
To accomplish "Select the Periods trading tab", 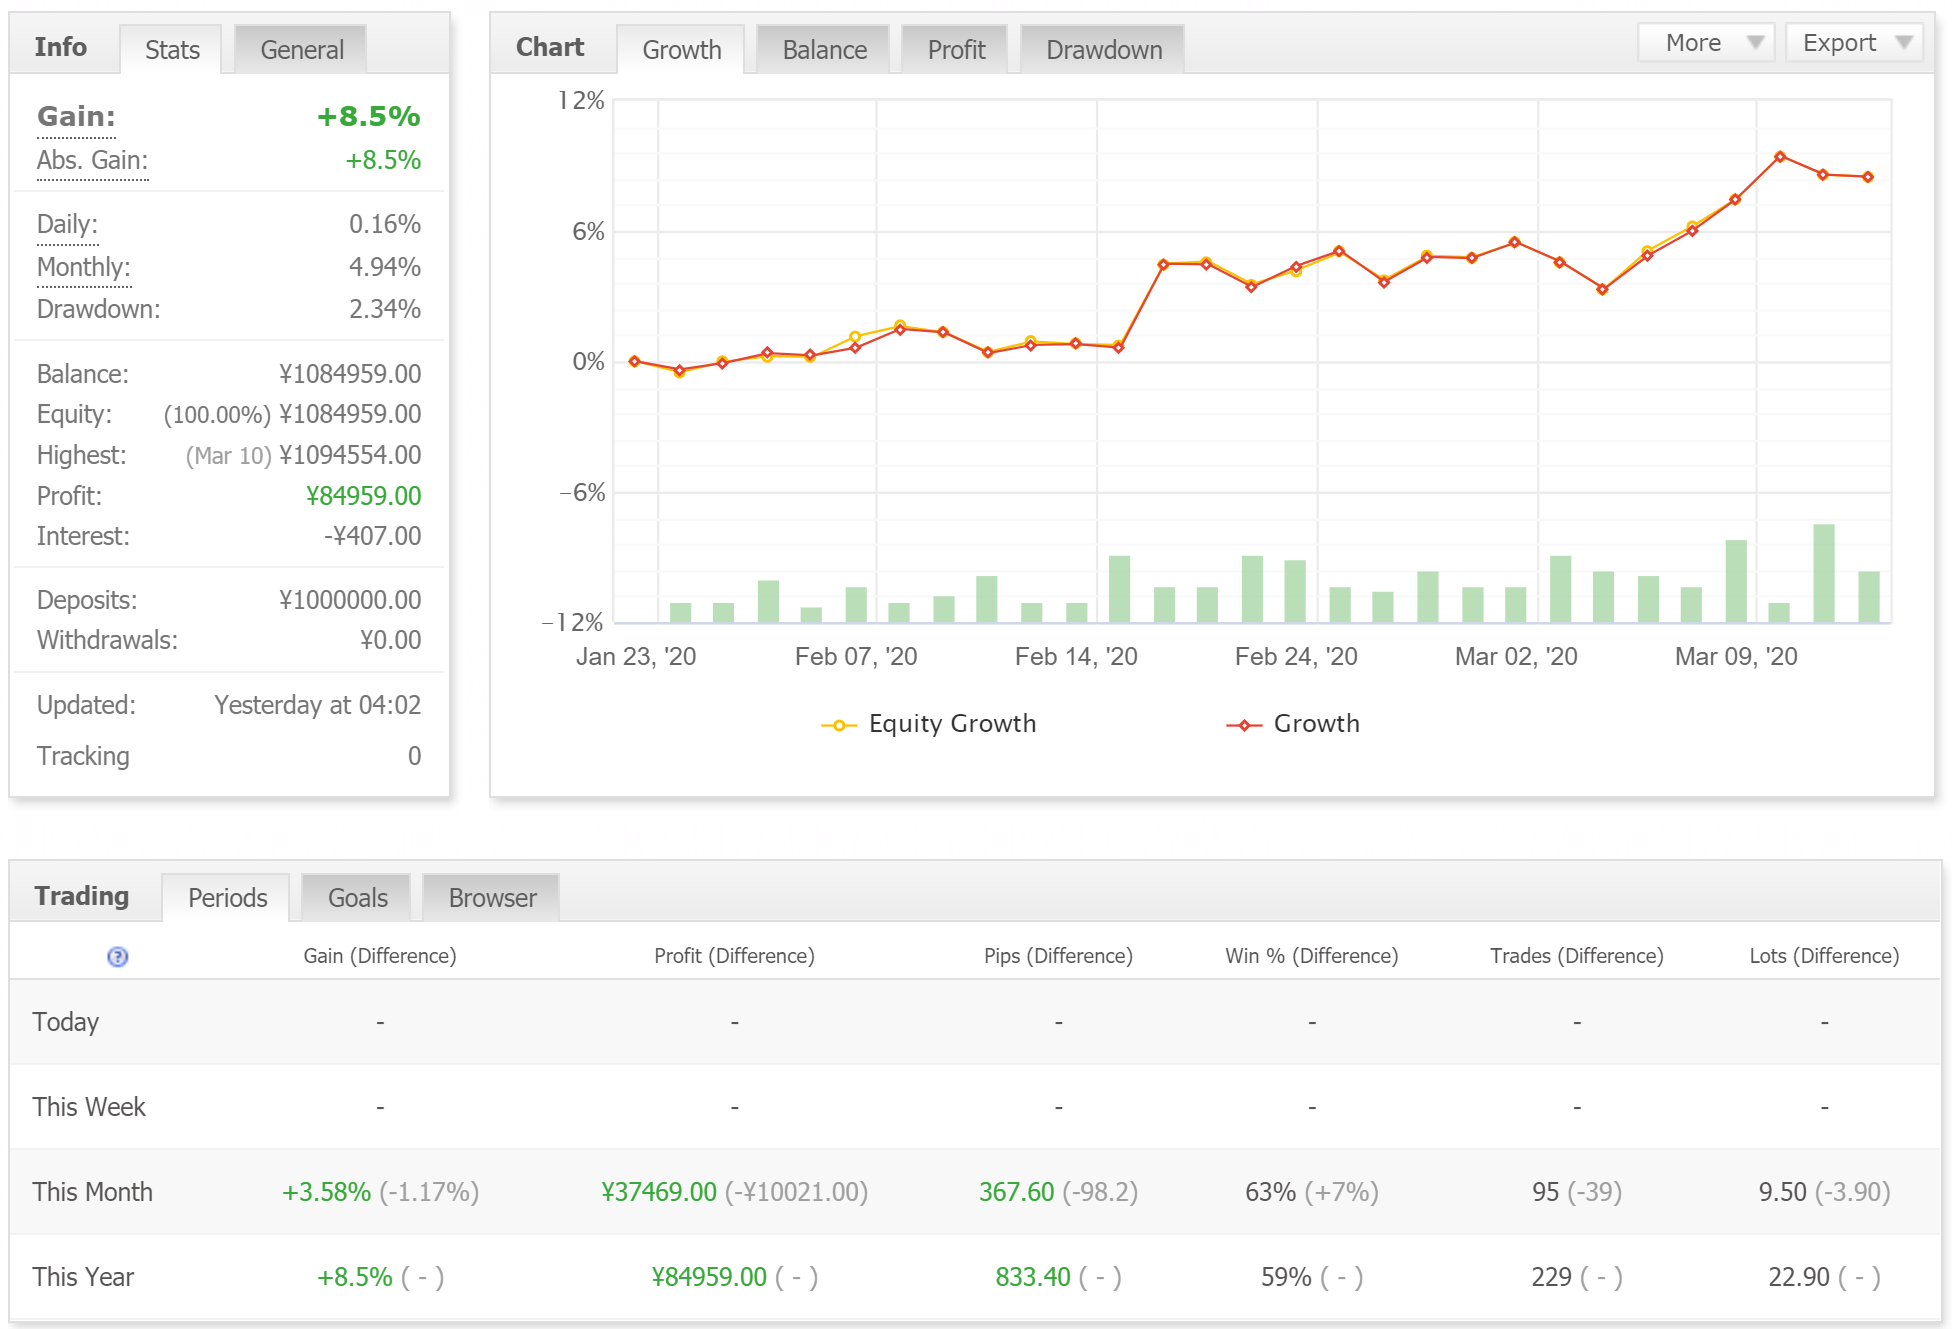I will click(227, 898).
